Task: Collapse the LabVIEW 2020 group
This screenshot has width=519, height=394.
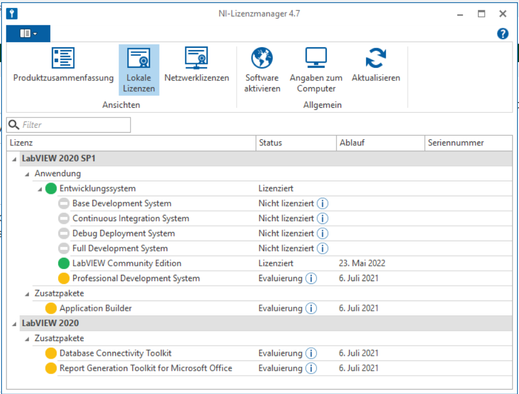Action: (14, 324)
